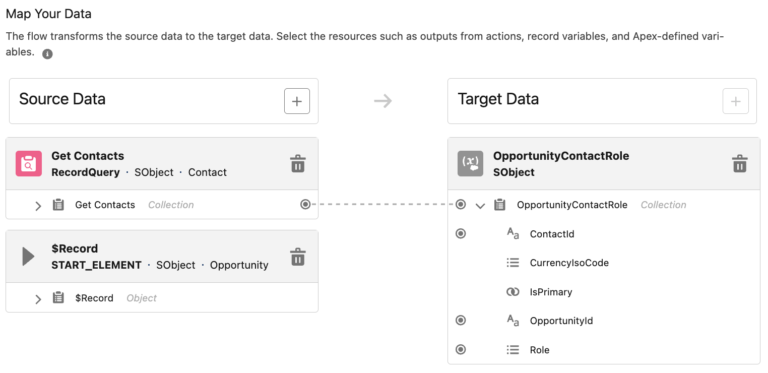Screen dimensions: 768x373
Task: Click the OpportunityContactRole variable icon
Action: [470, 163]
